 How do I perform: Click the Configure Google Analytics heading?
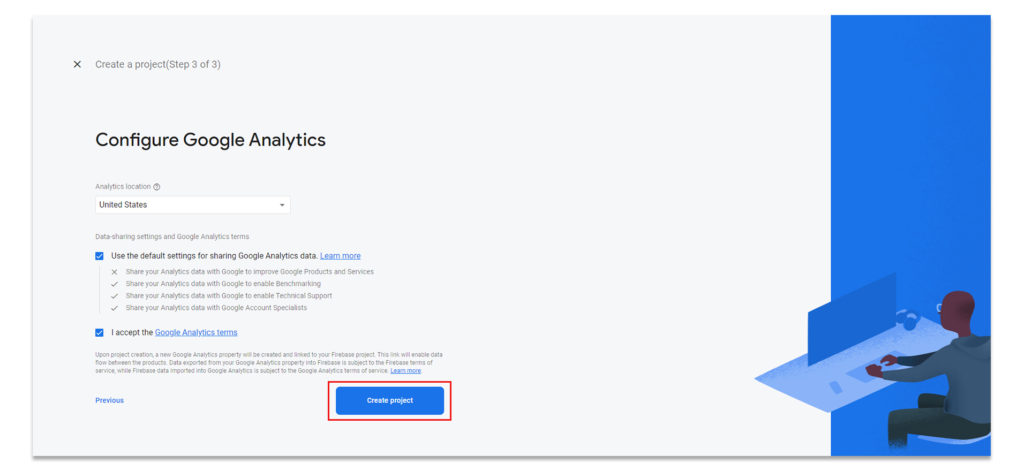(x=210, y=140)
